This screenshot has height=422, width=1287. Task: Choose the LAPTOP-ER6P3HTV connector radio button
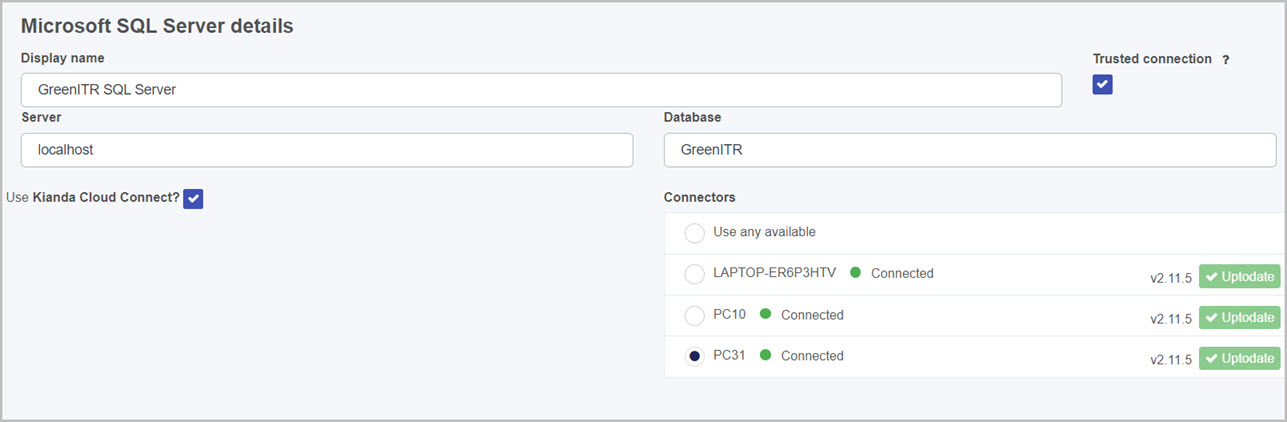pyautogui.click(x=694, y=274)
